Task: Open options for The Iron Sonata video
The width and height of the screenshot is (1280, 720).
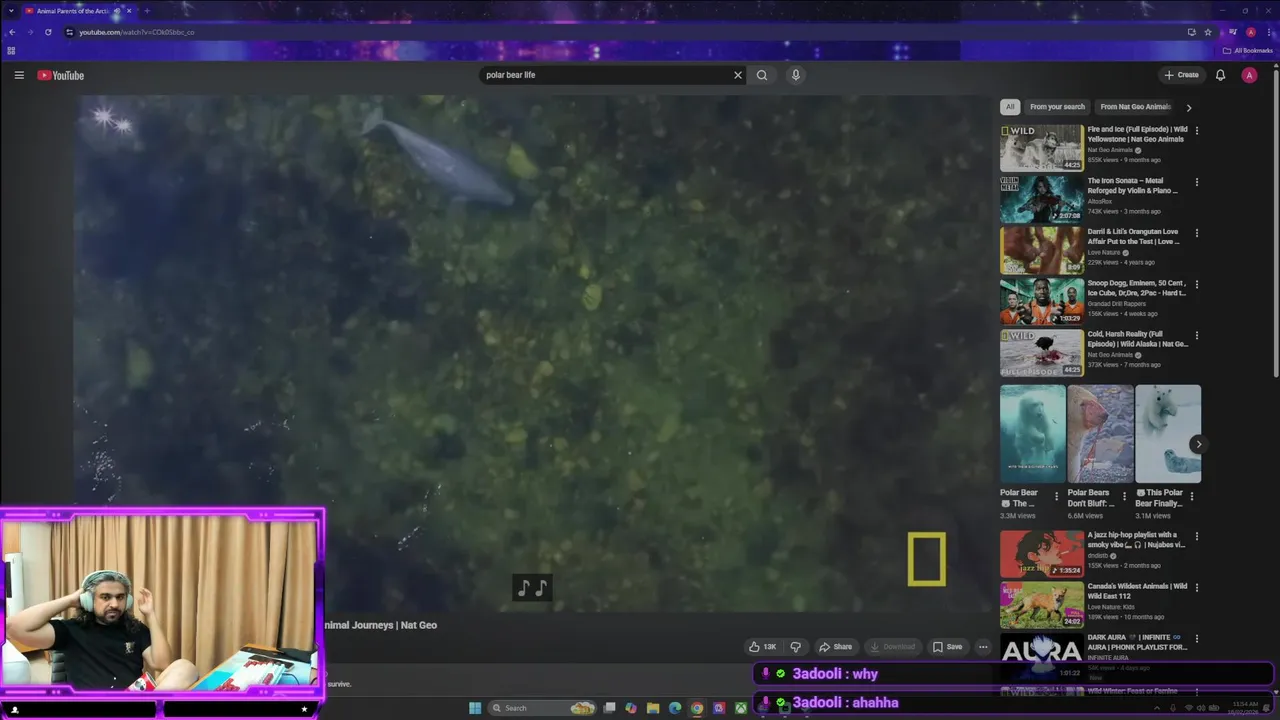Action: (1197, 182)
